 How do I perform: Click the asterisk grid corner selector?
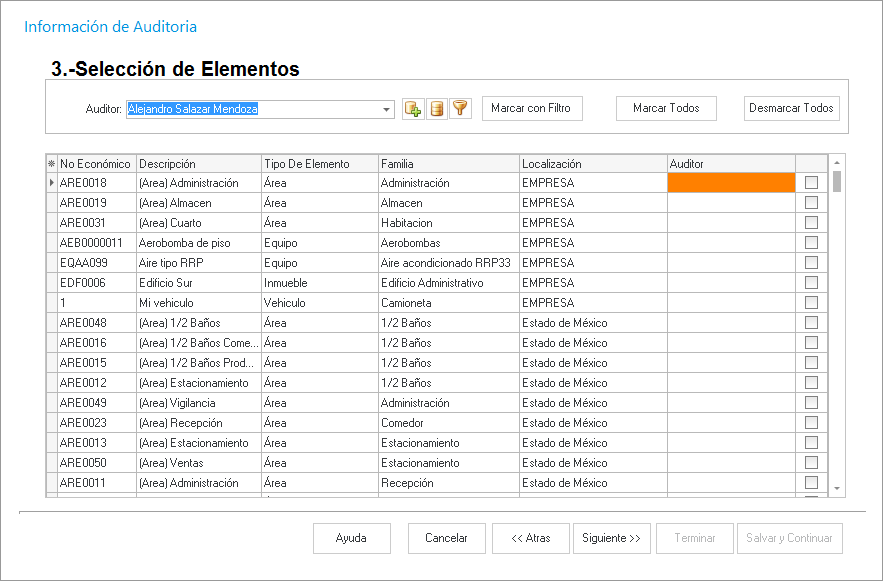coord(51,164)
